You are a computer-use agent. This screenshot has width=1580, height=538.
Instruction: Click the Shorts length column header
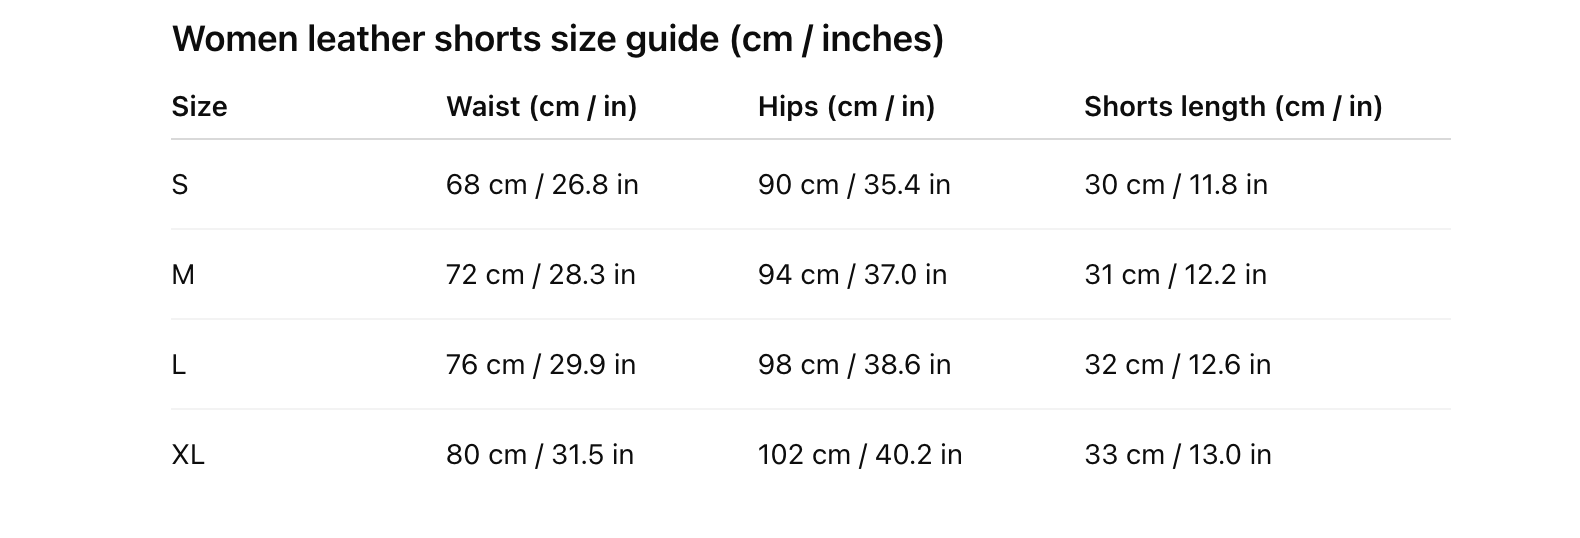click(1233, 107)
